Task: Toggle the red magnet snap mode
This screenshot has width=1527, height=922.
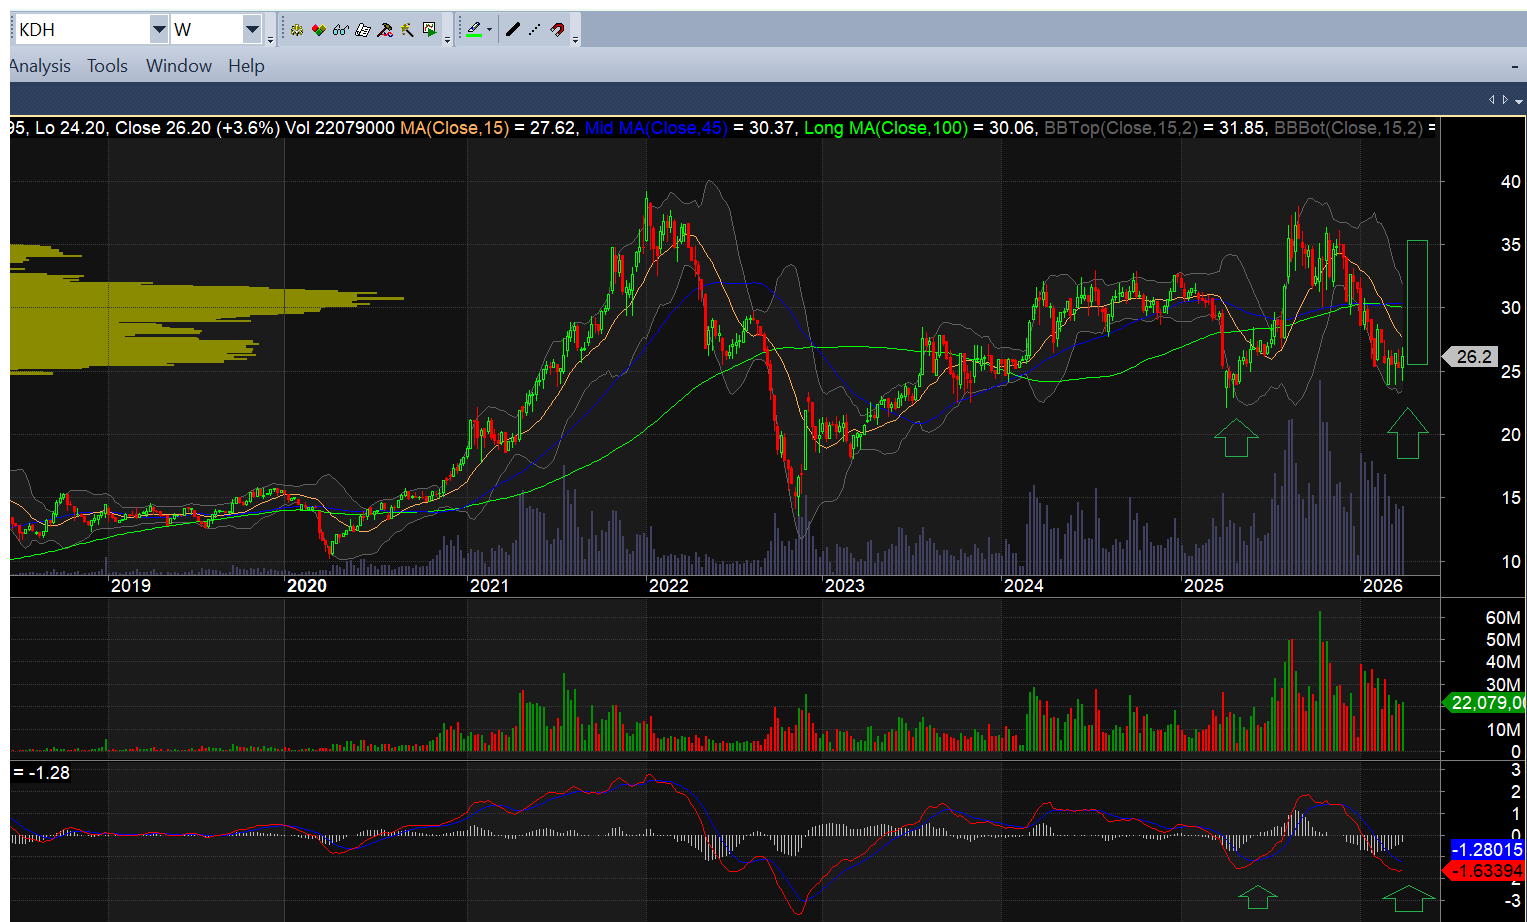Action: [x=557, y=30]
